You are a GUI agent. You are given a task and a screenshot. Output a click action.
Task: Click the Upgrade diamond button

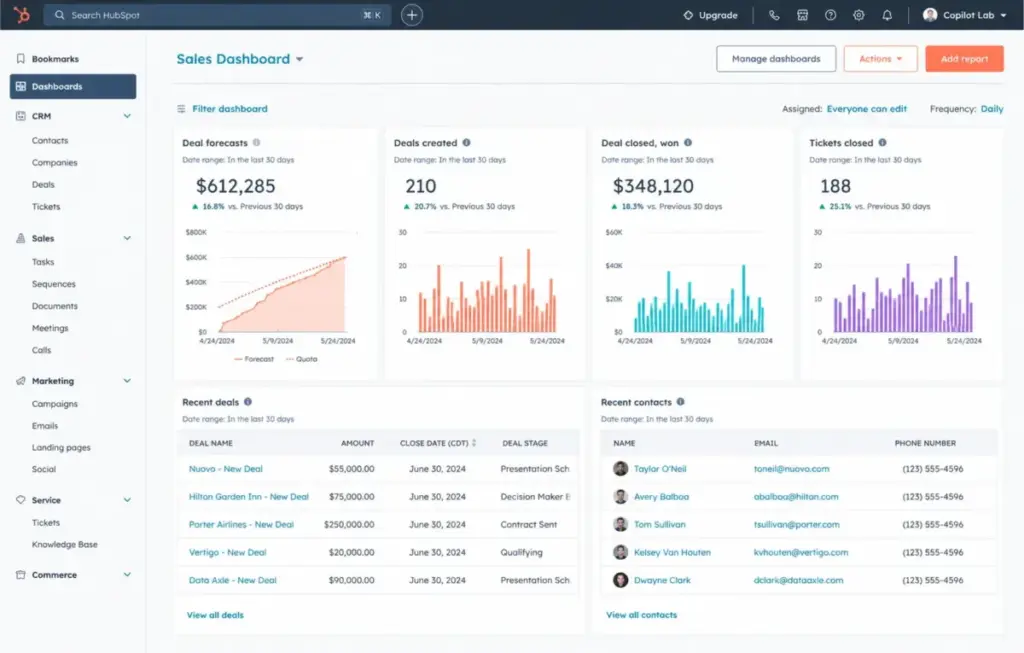click(710, 15)
